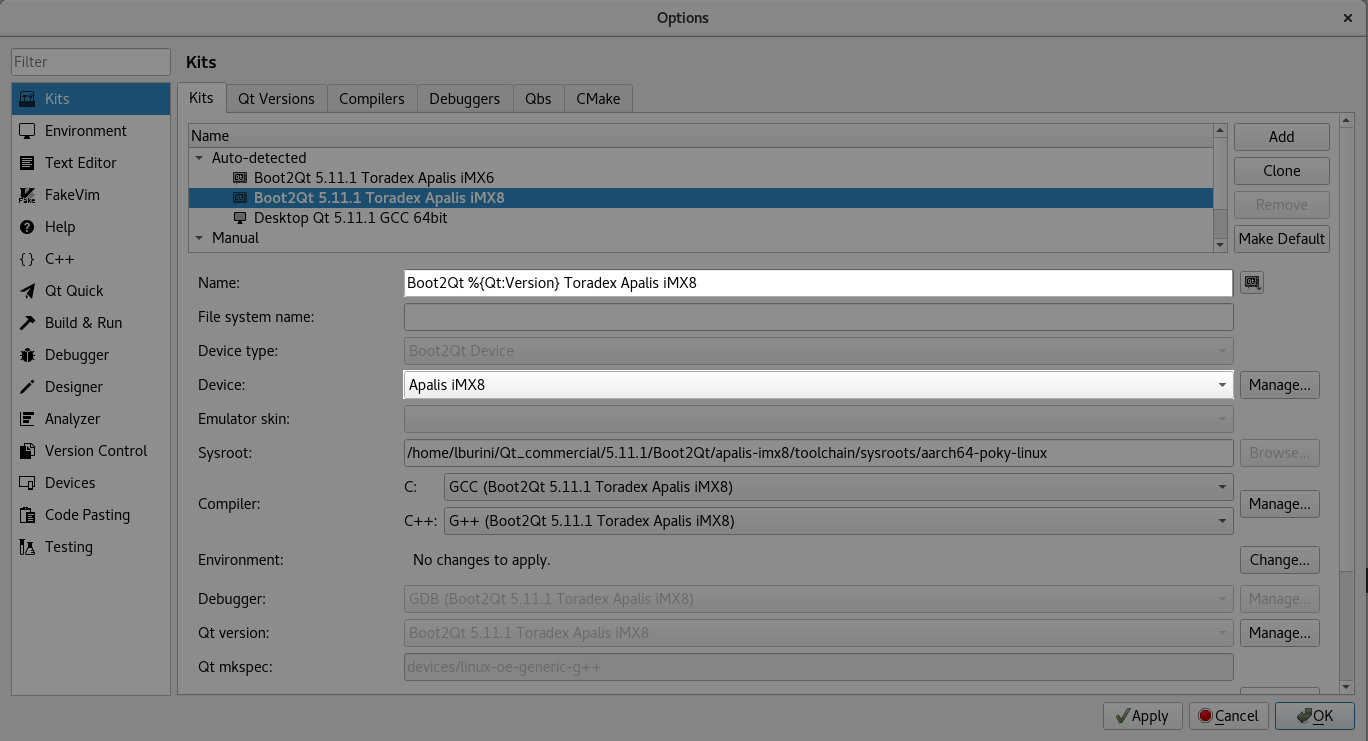Click the kit list scrollbar down arrow
This screenshot has height=741, width=1368.
(x=1220, y=245)
